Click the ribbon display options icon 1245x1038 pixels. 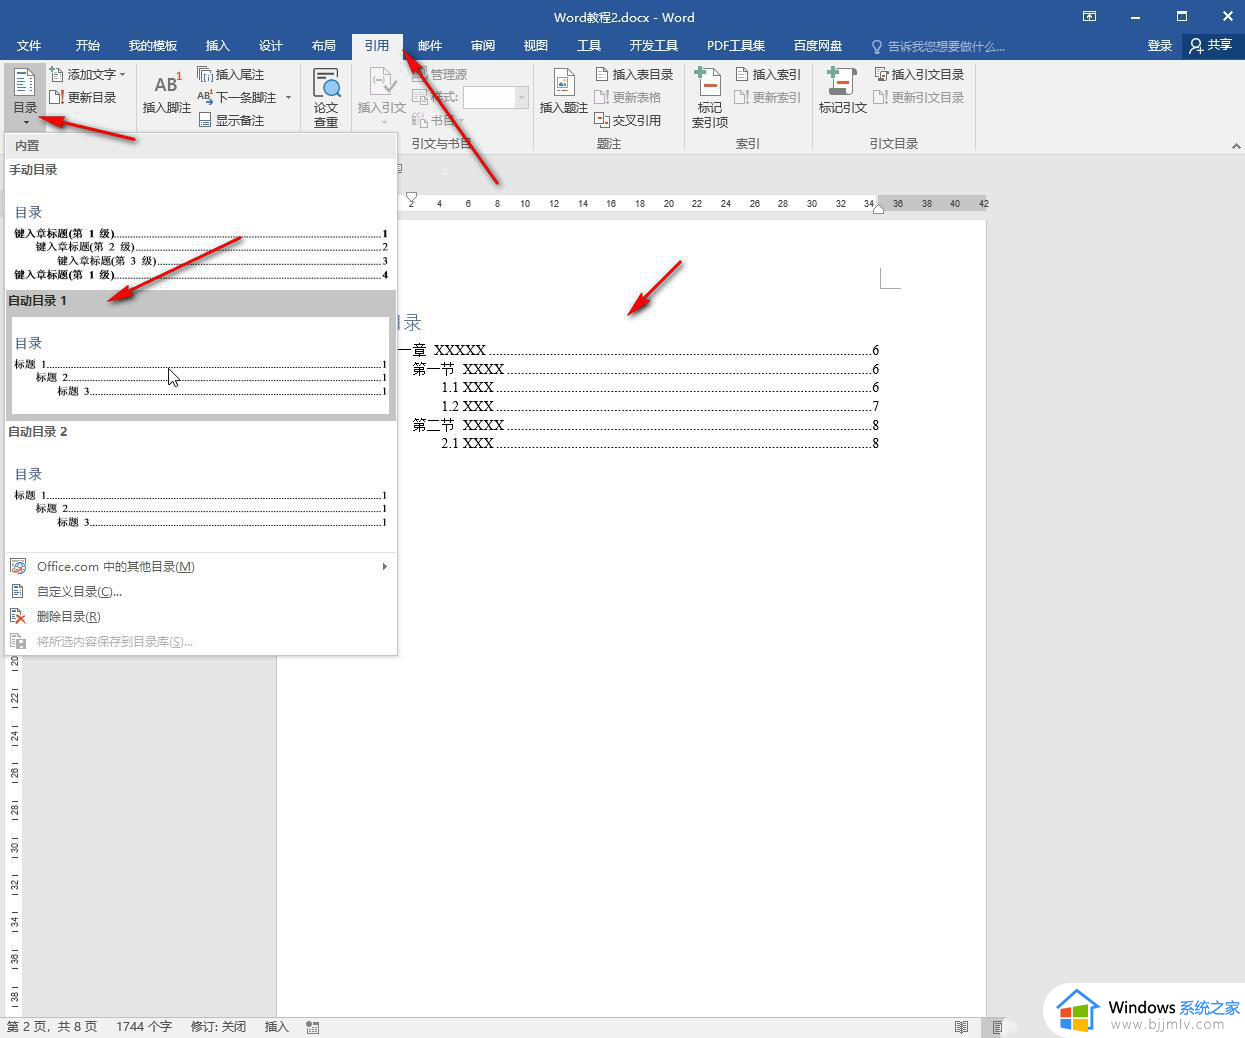(1090, 16)
